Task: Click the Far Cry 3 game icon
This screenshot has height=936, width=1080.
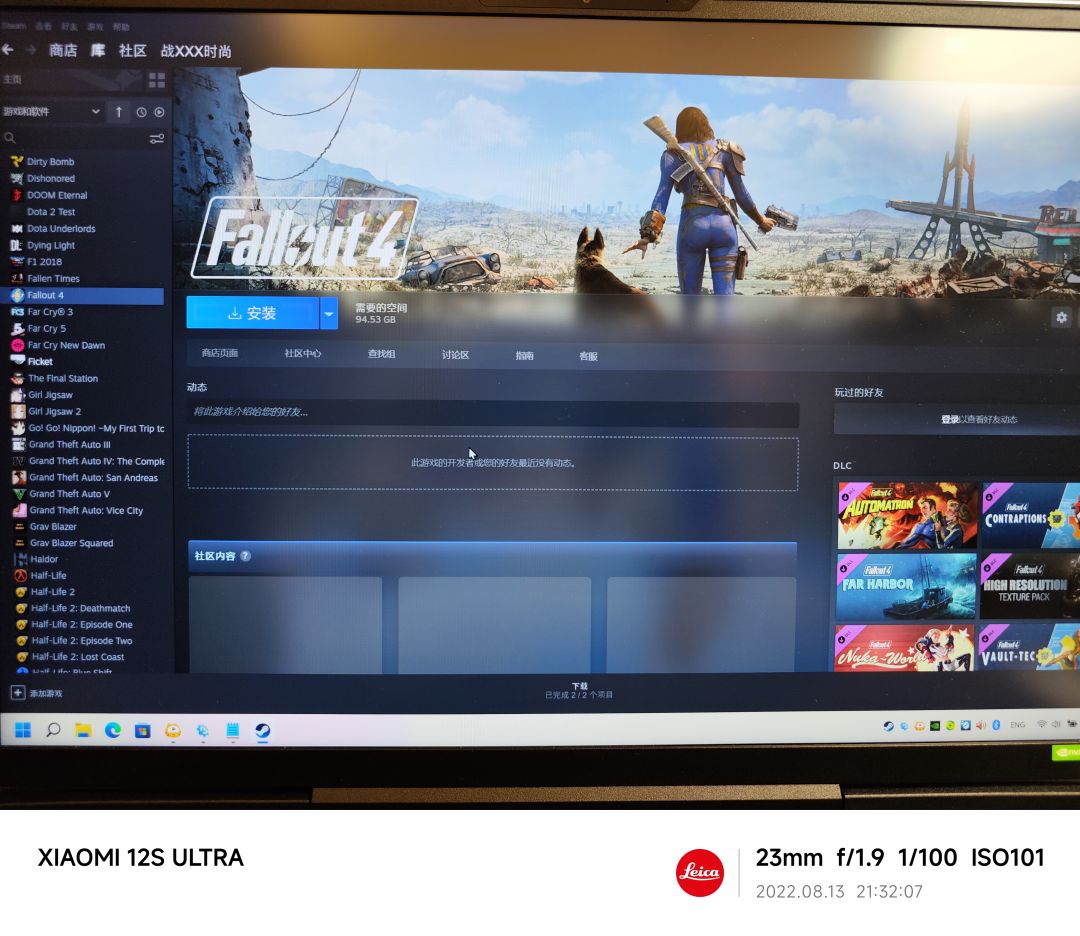Action: (18, 312)
